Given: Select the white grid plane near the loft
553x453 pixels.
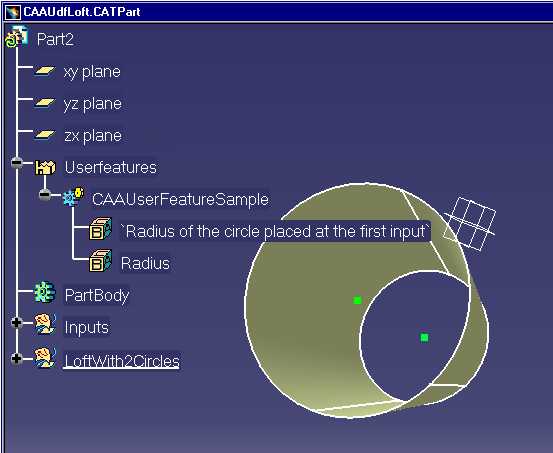Looking at the screenshot, I should coord(470,224).
